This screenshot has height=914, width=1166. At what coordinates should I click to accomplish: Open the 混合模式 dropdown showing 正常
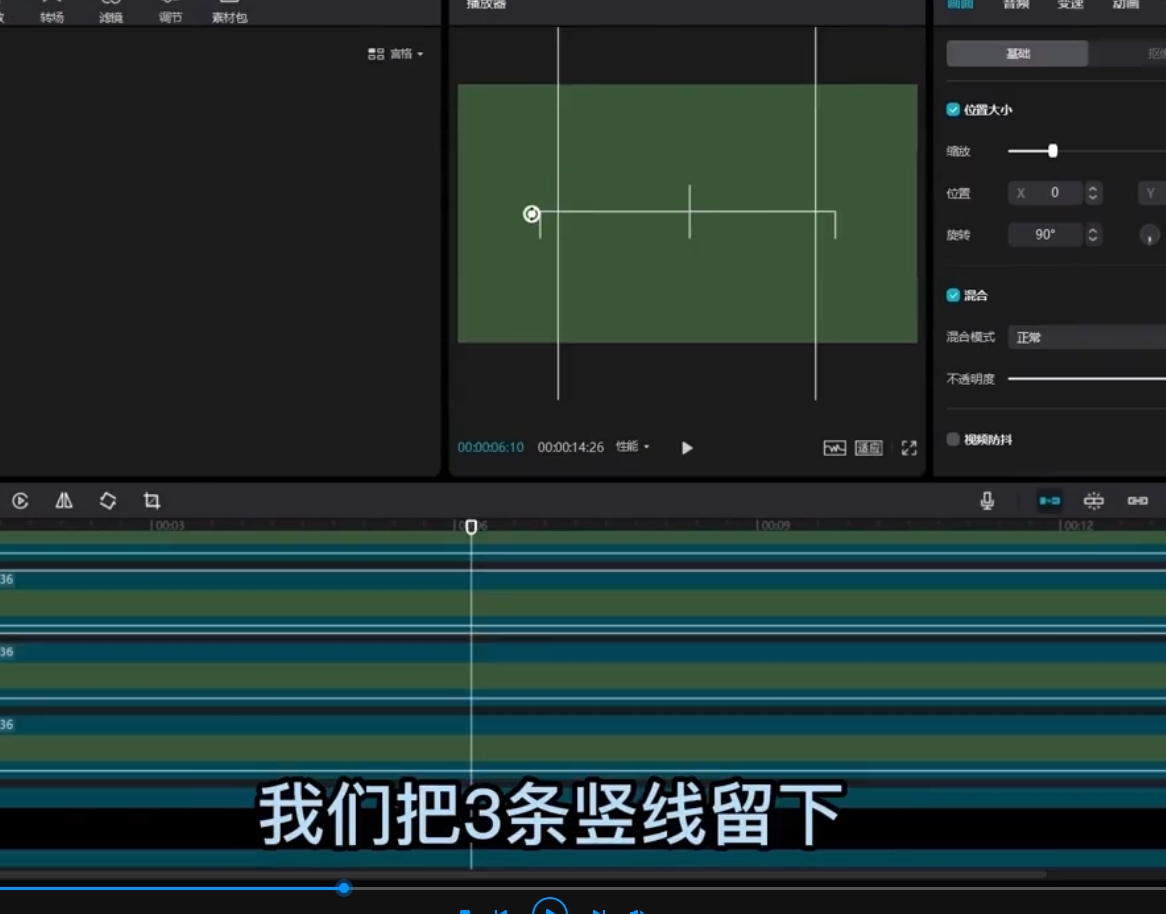[x=1086, y=338]
